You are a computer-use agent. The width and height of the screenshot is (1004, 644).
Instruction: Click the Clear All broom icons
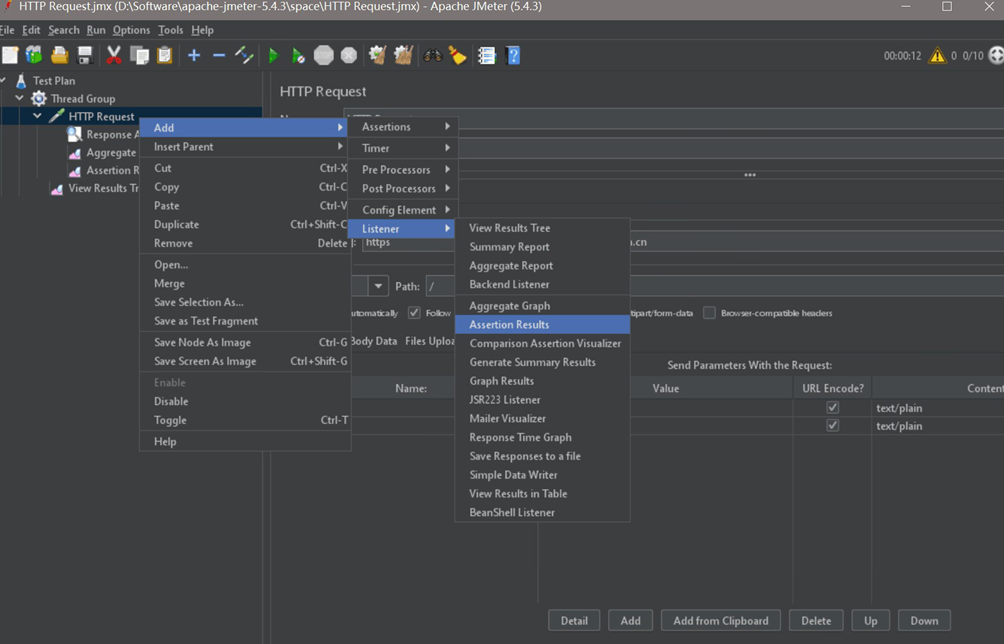[403, 56]
